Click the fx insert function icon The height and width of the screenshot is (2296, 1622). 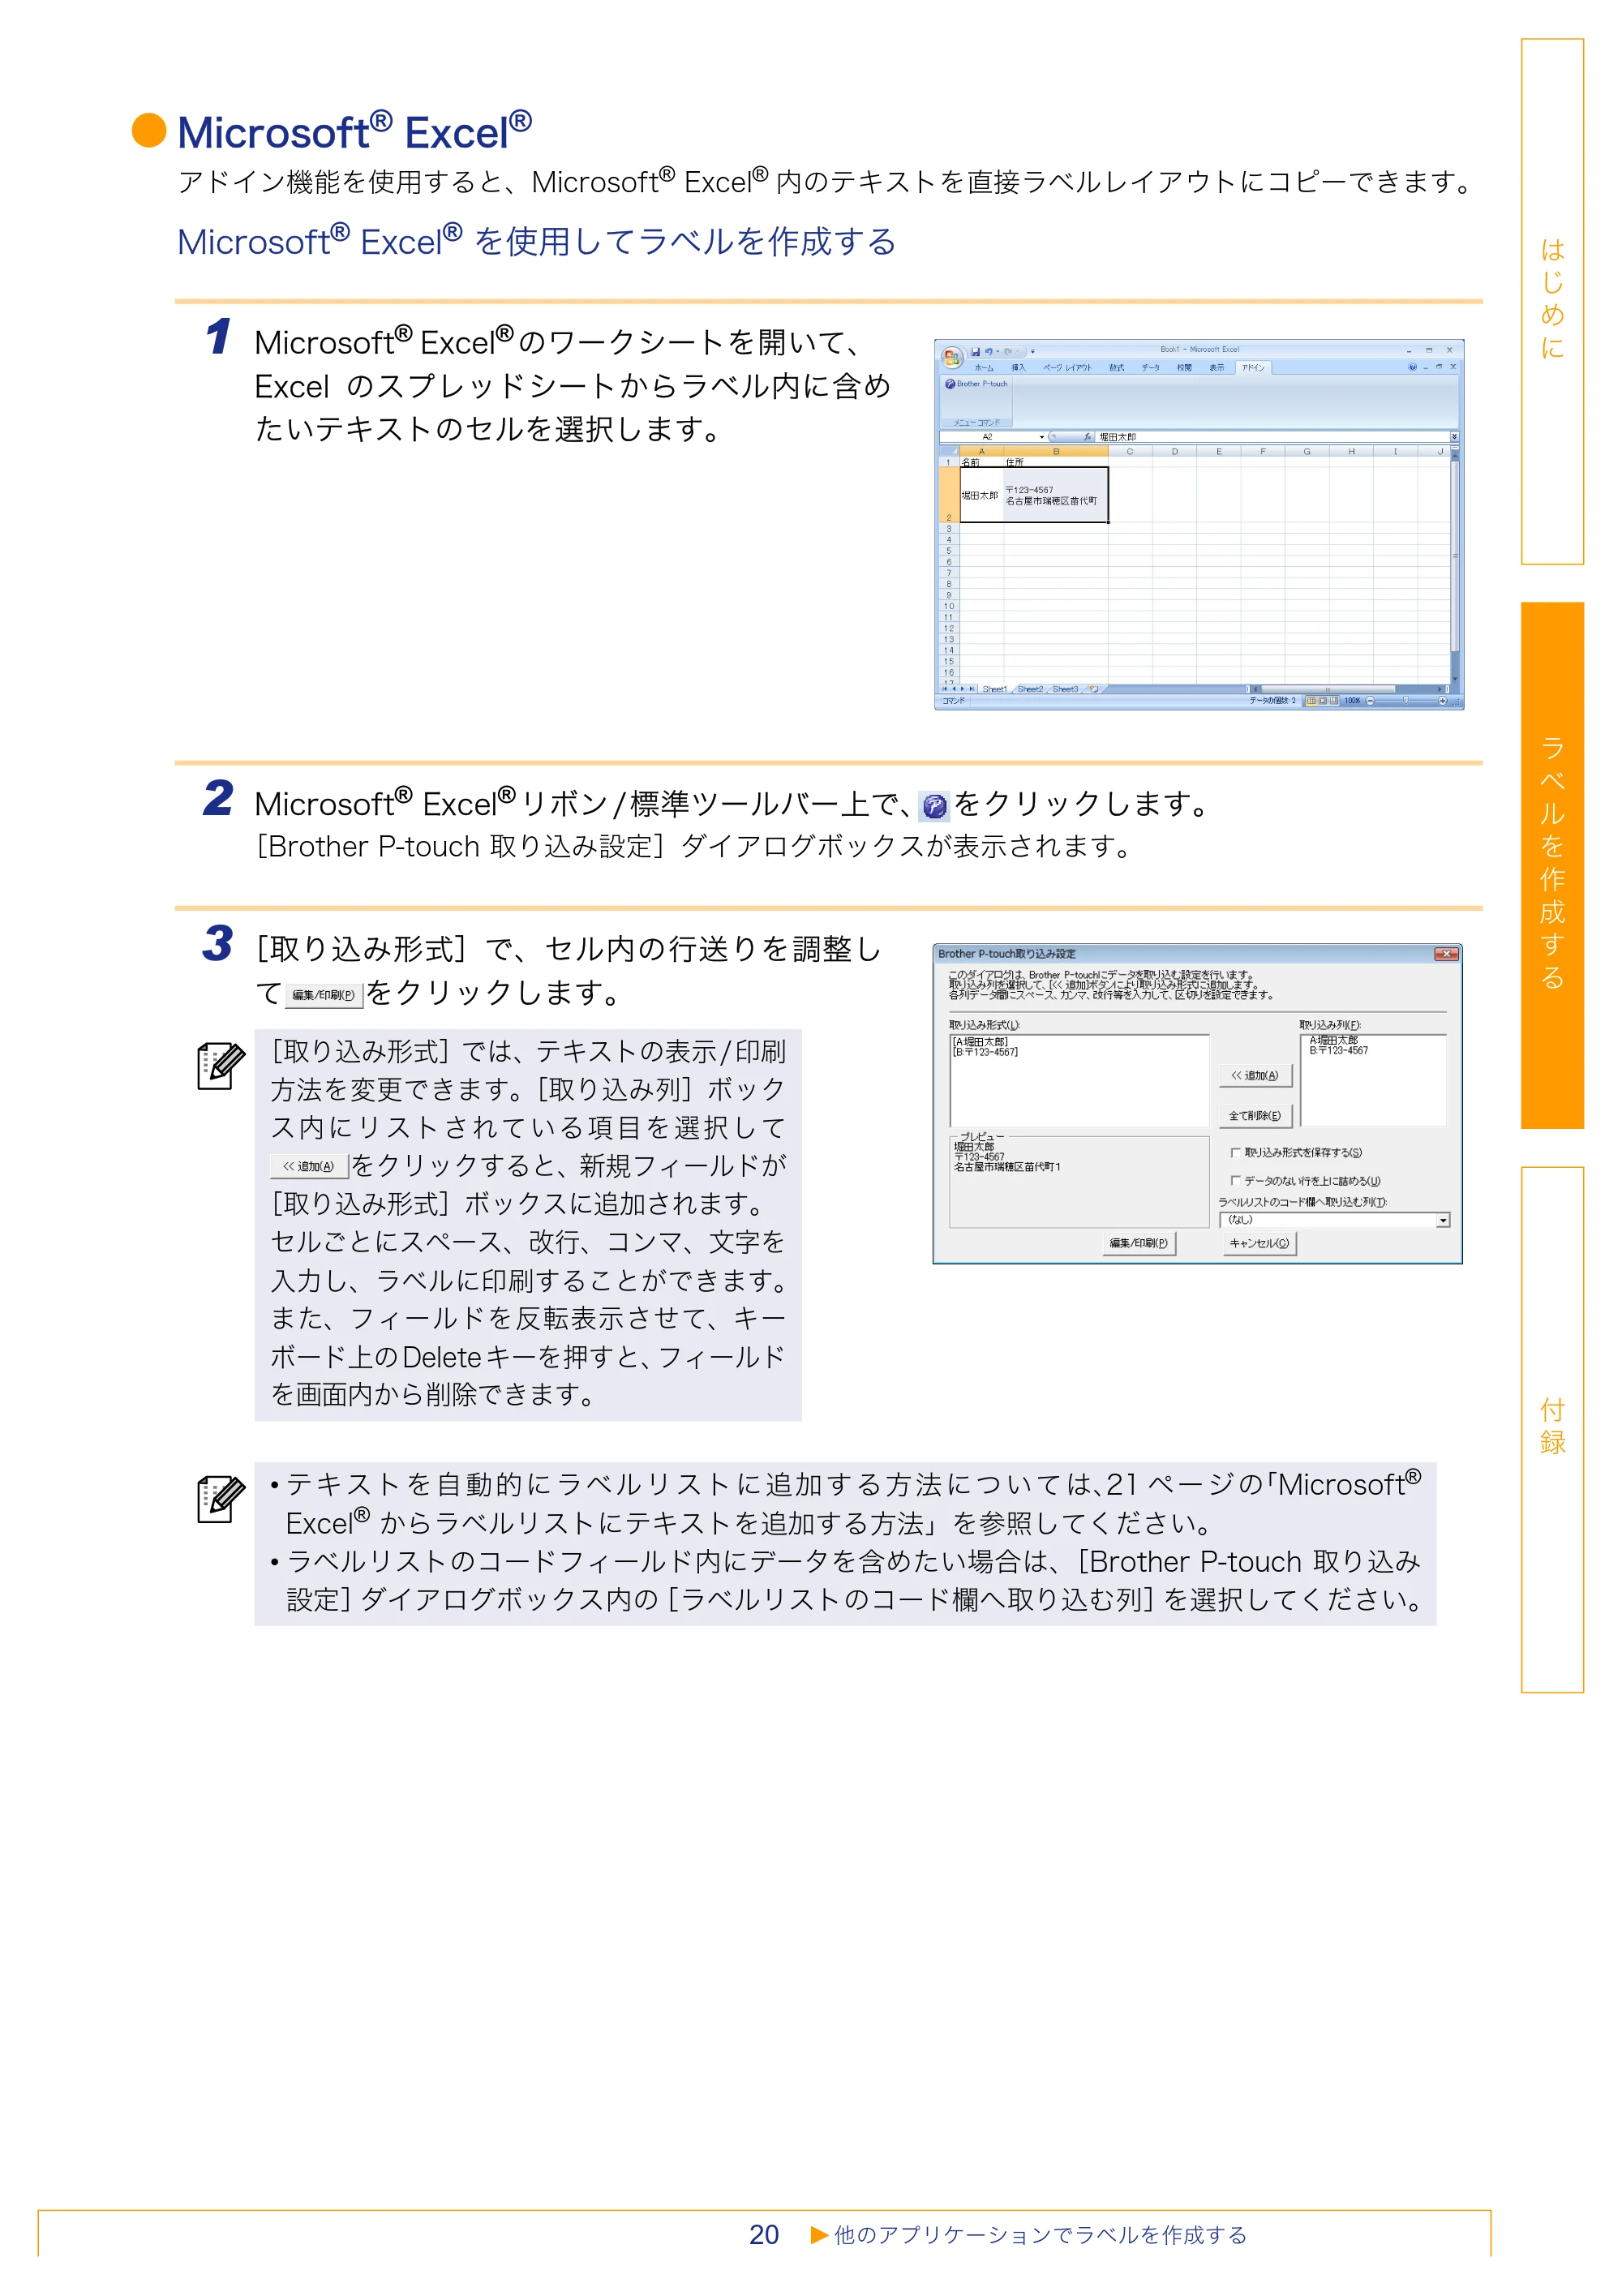(x=1088, y=437)
